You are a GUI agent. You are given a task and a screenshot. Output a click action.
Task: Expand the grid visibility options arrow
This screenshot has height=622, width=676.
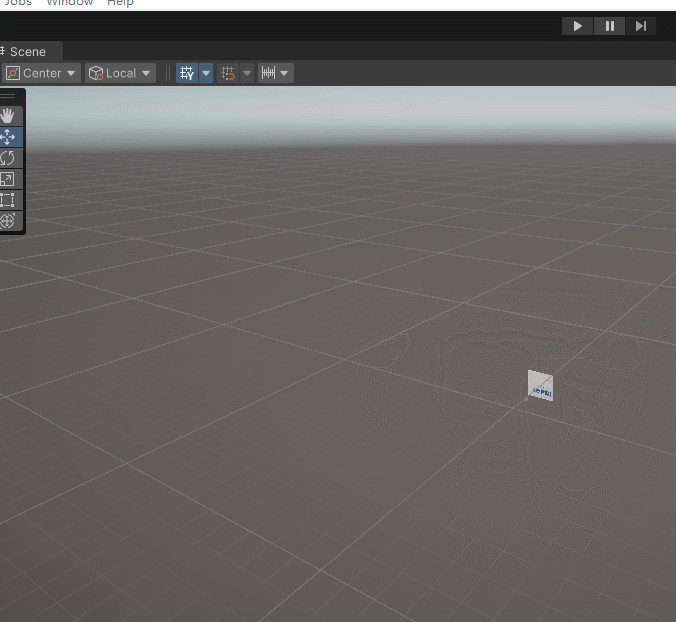click(x=206, y=73)
